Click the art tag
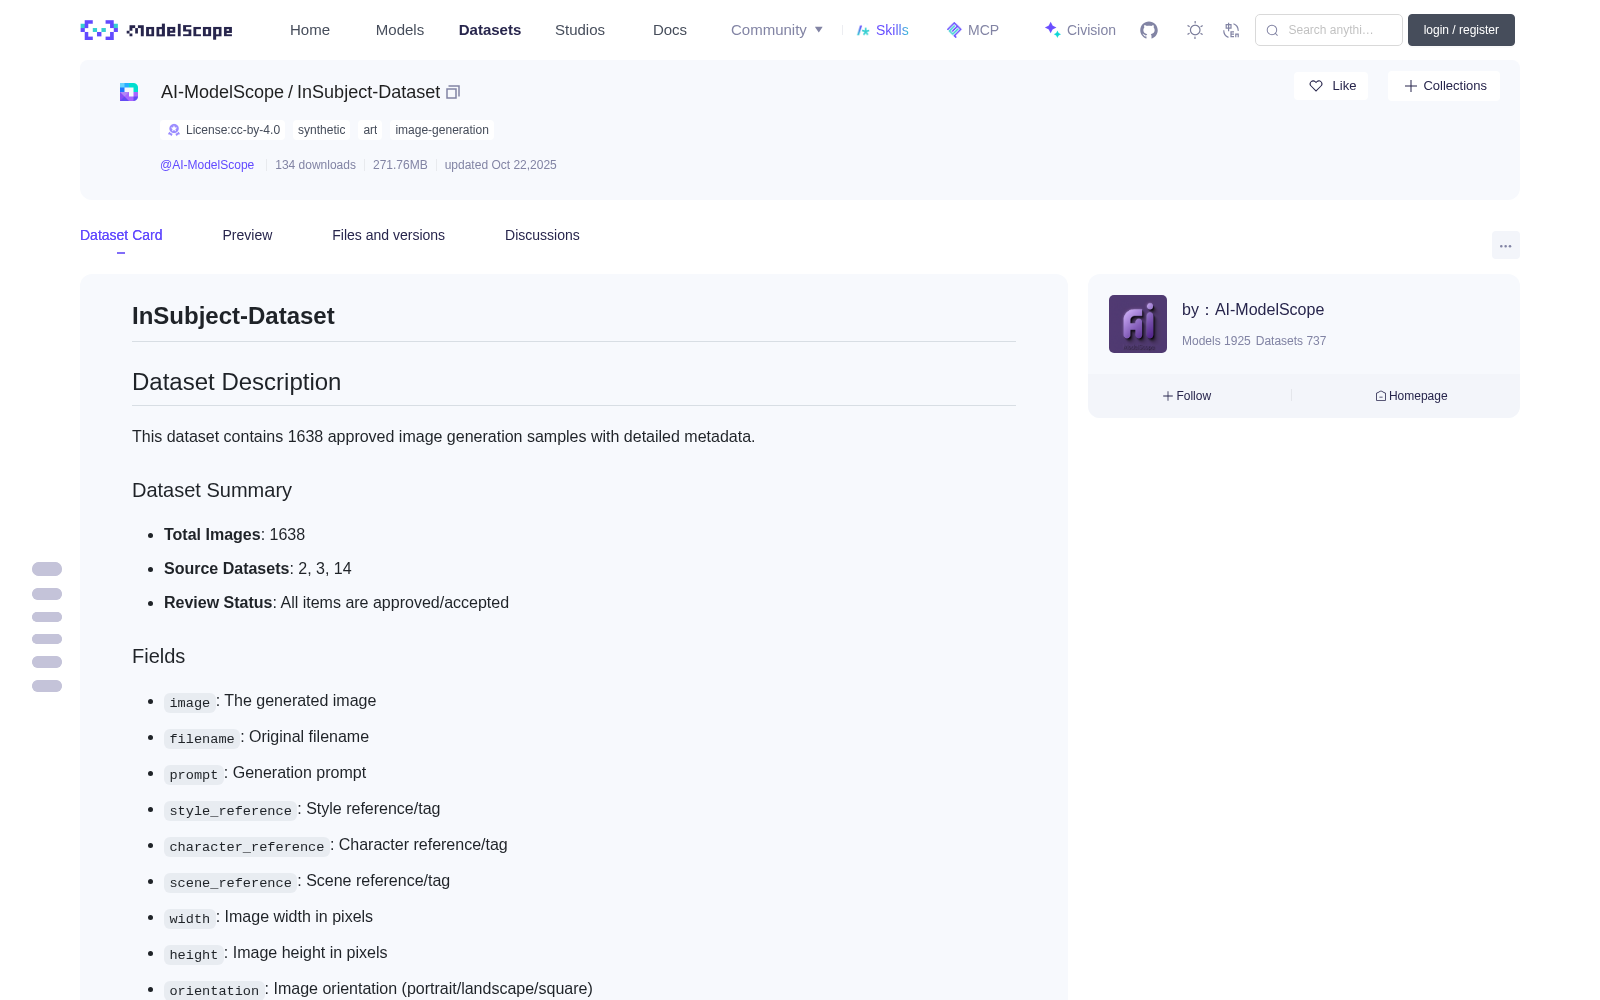1600x1000 pixels. click(370, 130)
